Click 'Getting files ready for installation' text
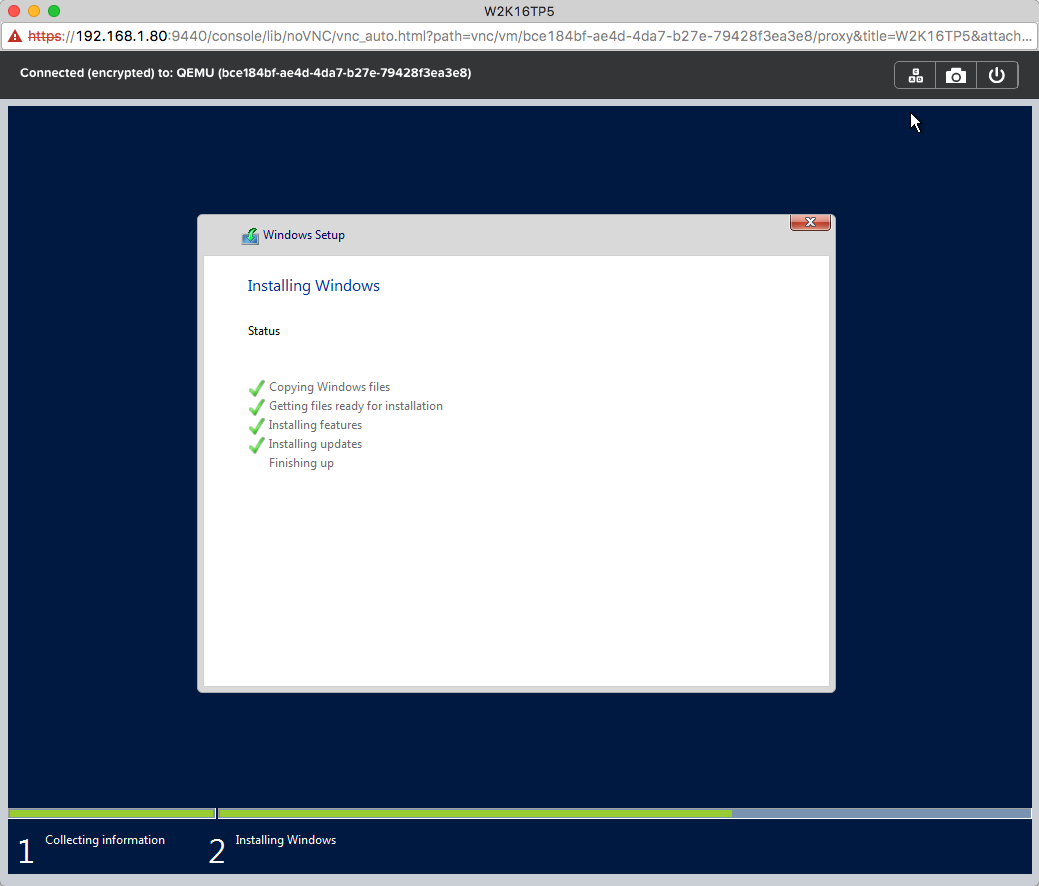This screenshot has height=886, width=1039. tap(356, 406)
